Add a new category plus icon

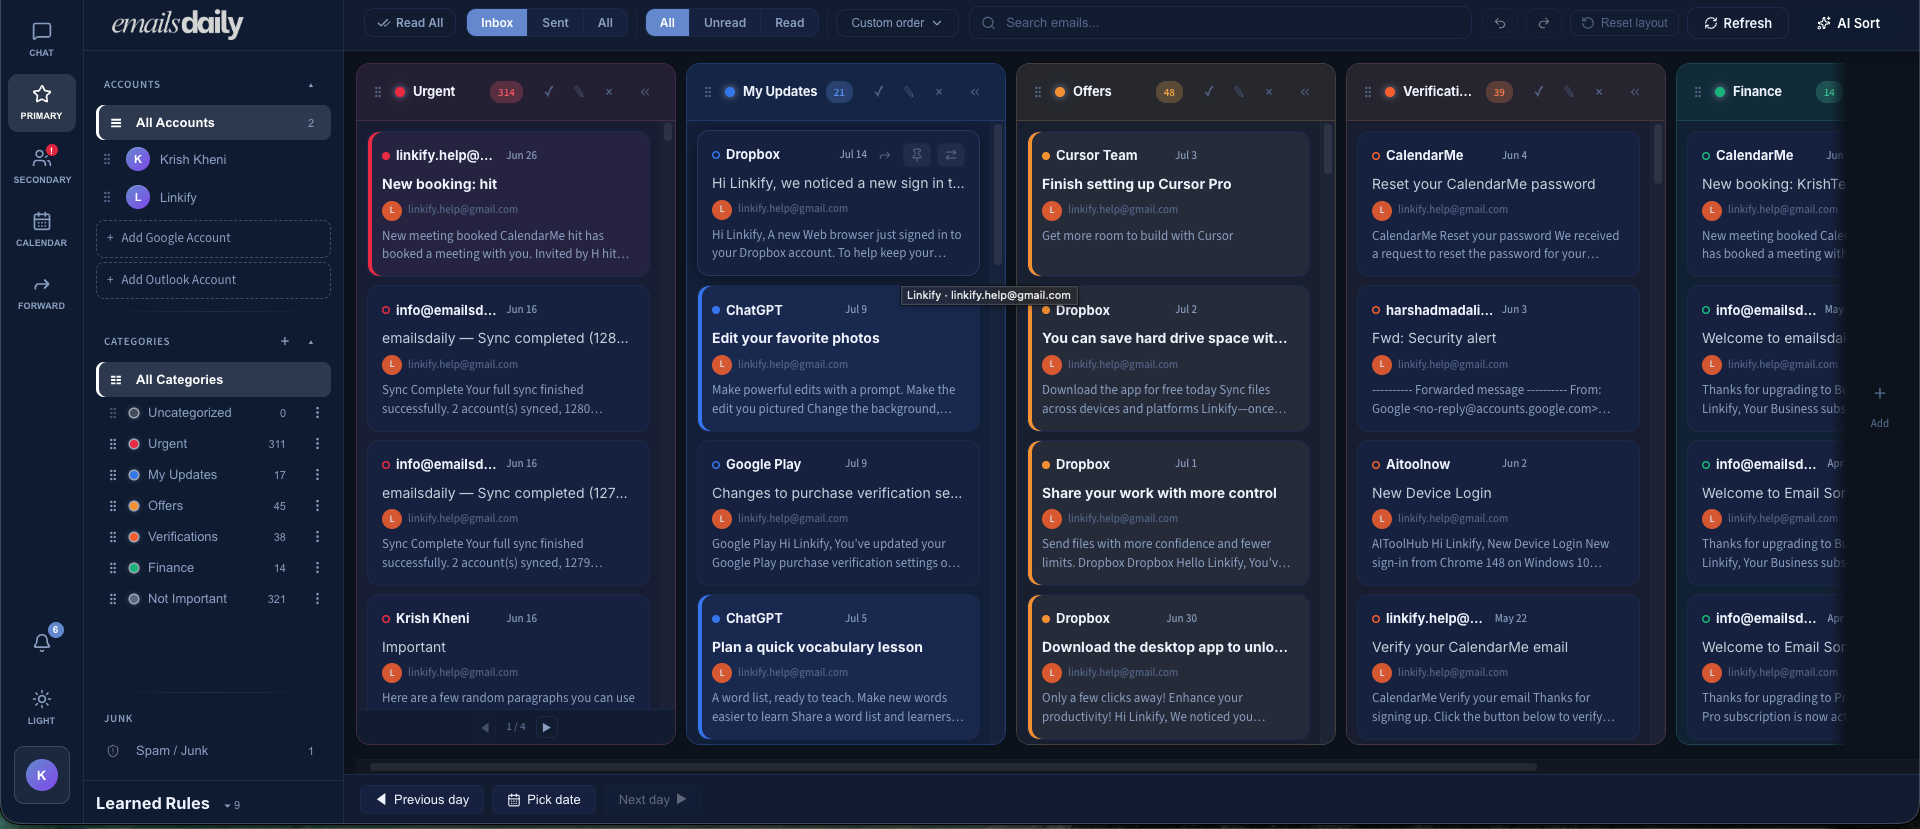pyautogui.click(x=285, y=342)
